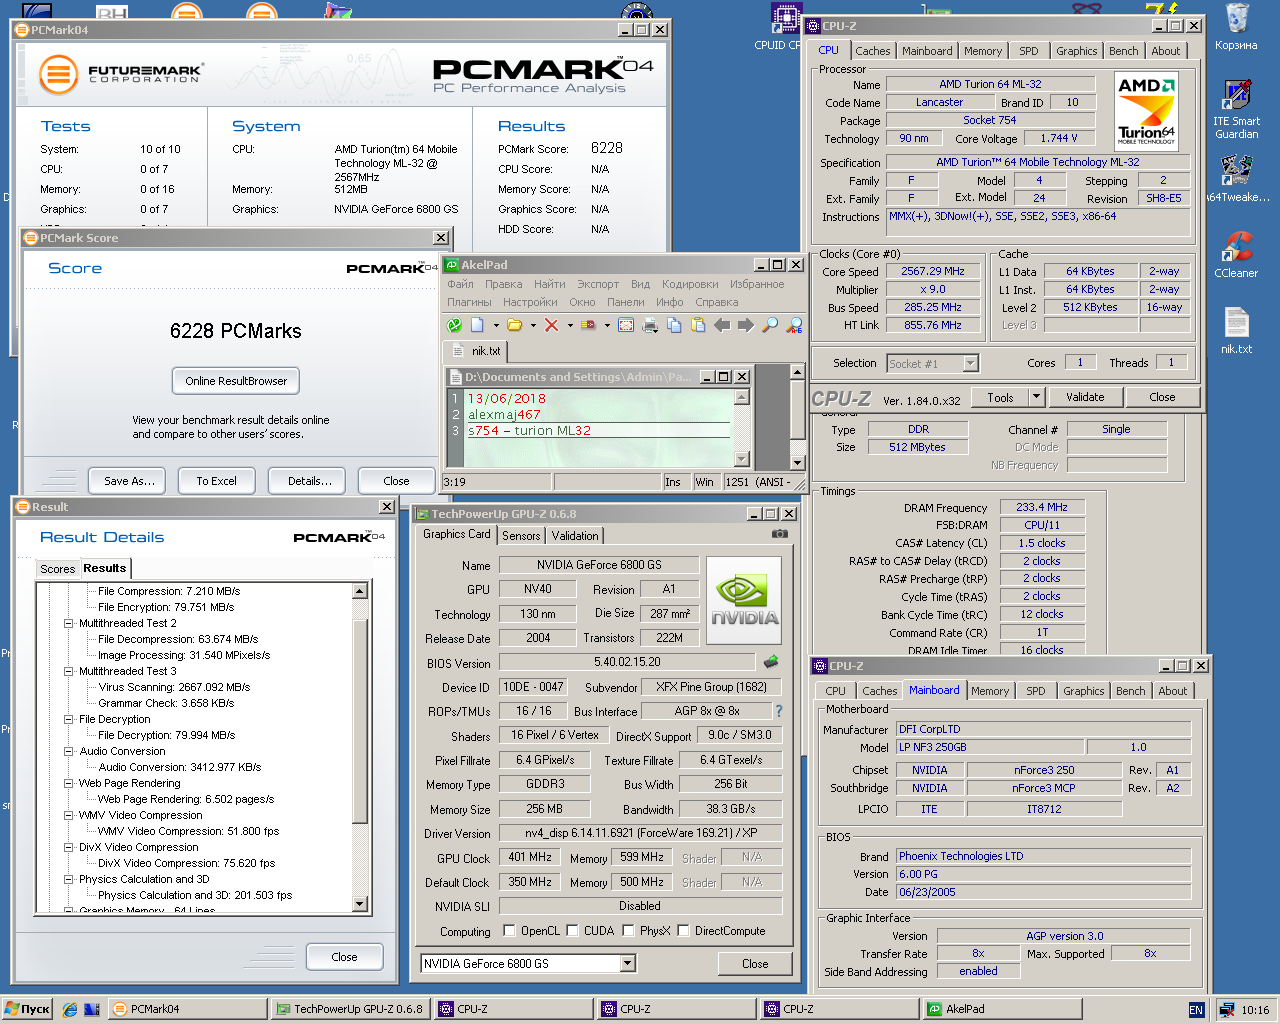1280x1024 pixels.
Task: Click the AkelPad main vertical scrollbar
Action: tap(797, 417)
